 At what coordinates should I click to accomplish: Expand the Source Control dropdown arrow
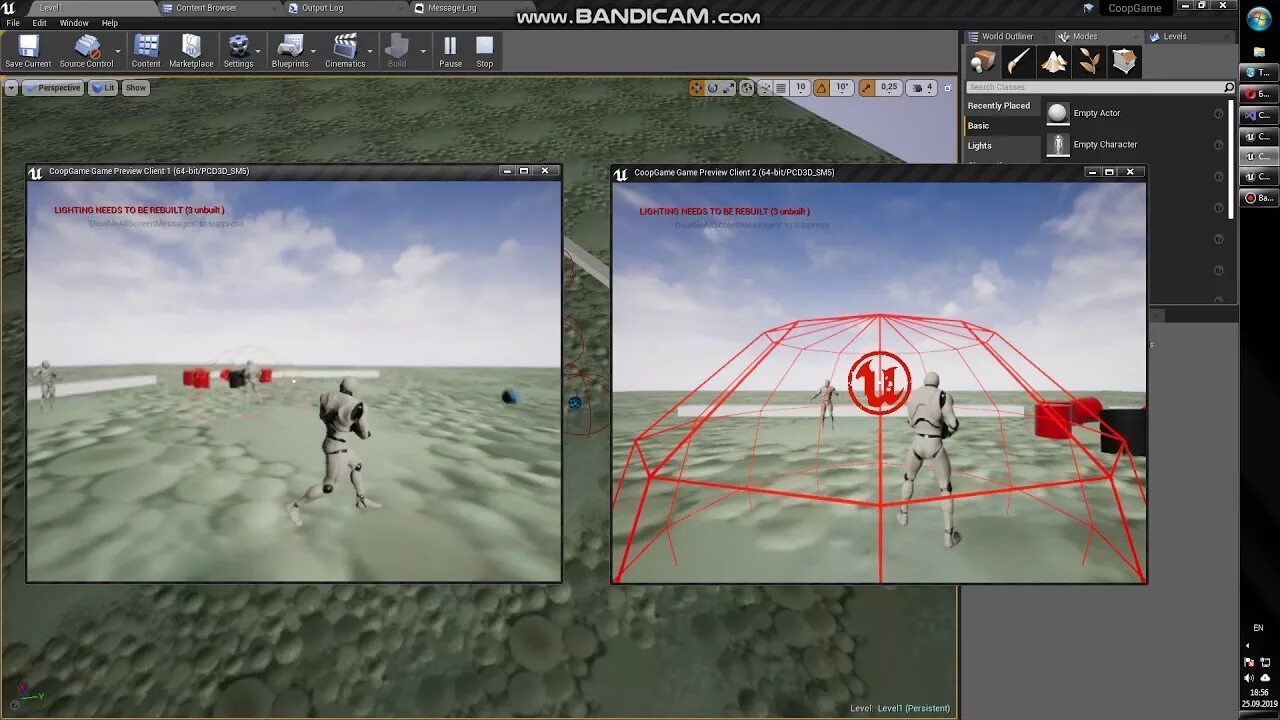coord(118,51)
